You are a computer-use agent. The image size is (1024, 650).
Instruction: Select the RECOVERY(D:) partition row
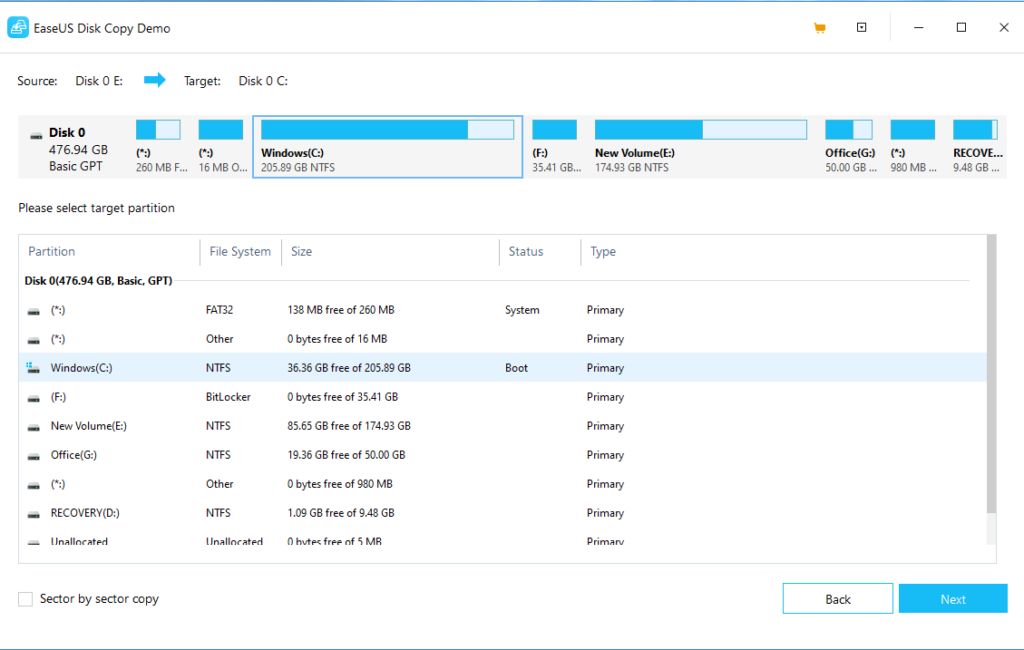click(502, 513)
